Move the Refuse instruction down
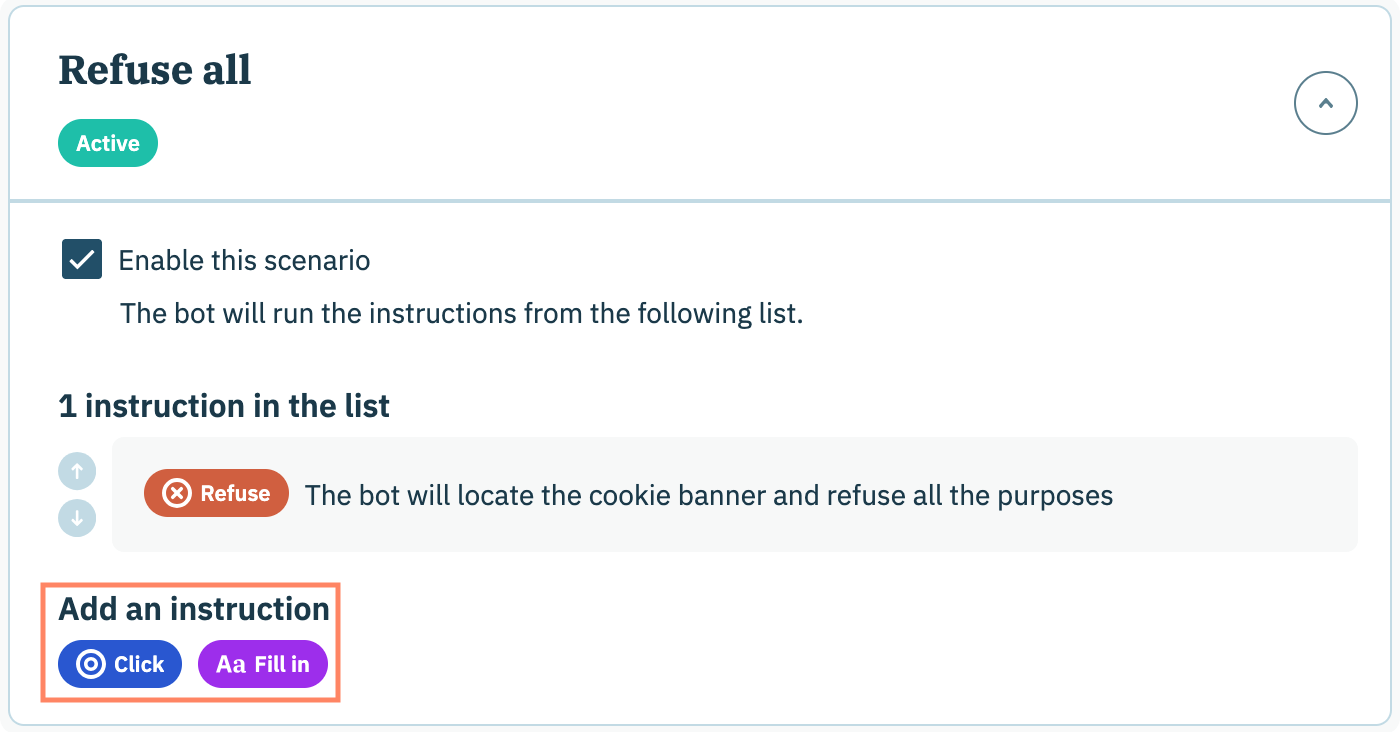Screen dimensions: 1400x732 (77, 518)
